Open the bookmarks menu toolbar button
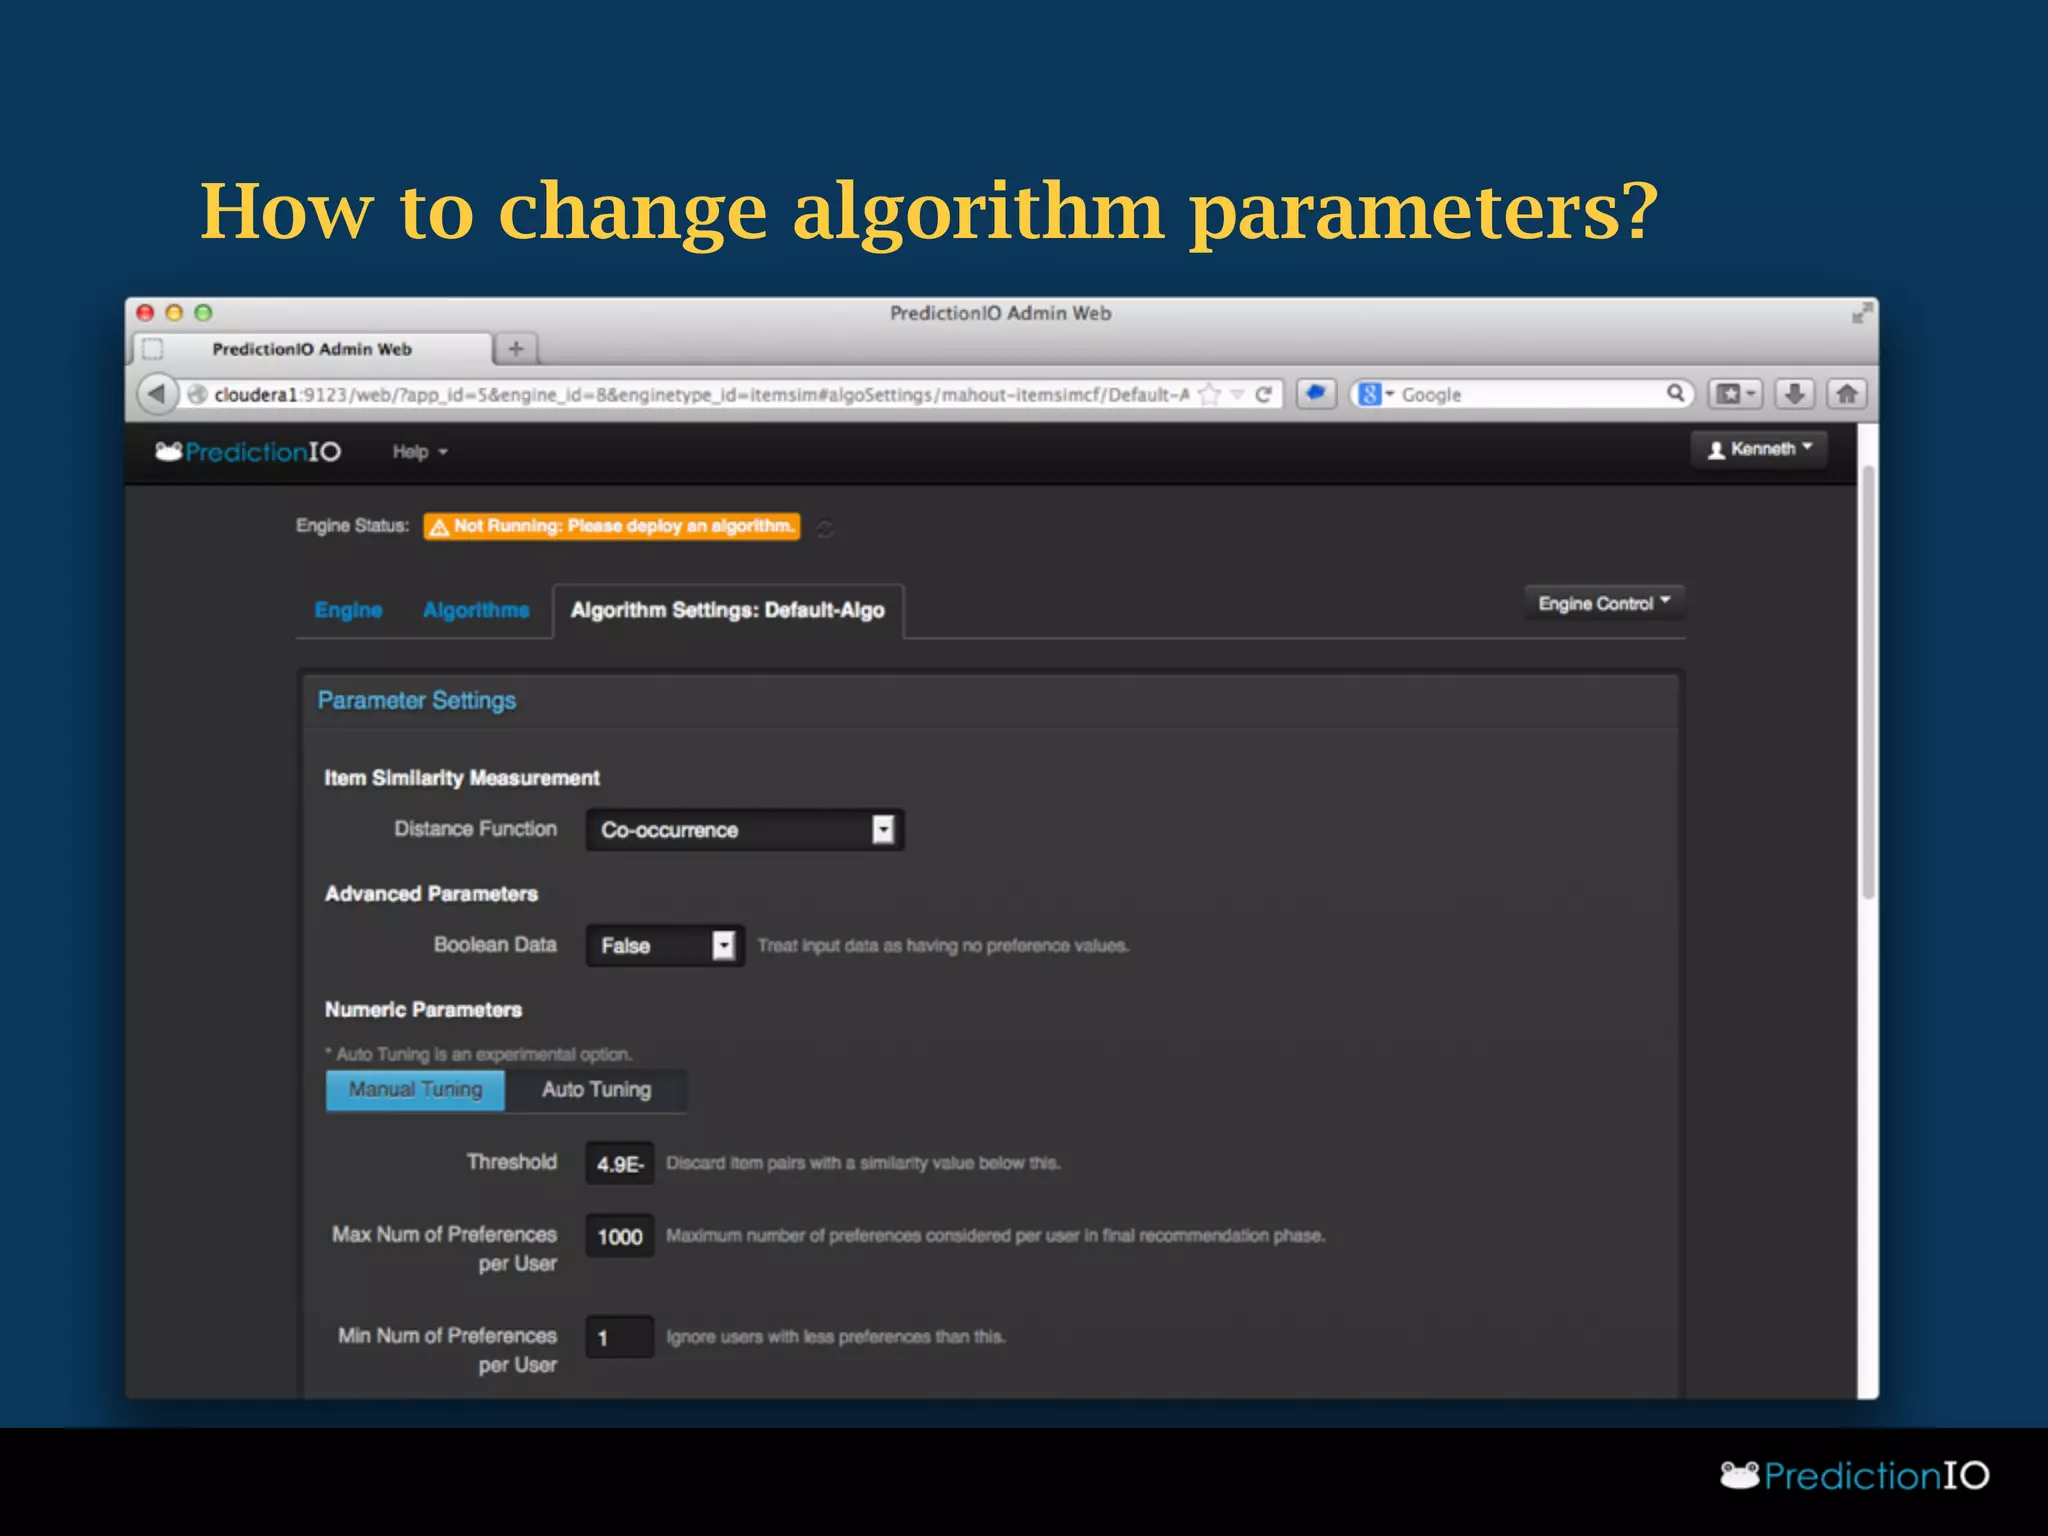2048x1536 pixels. [1735, 393]
